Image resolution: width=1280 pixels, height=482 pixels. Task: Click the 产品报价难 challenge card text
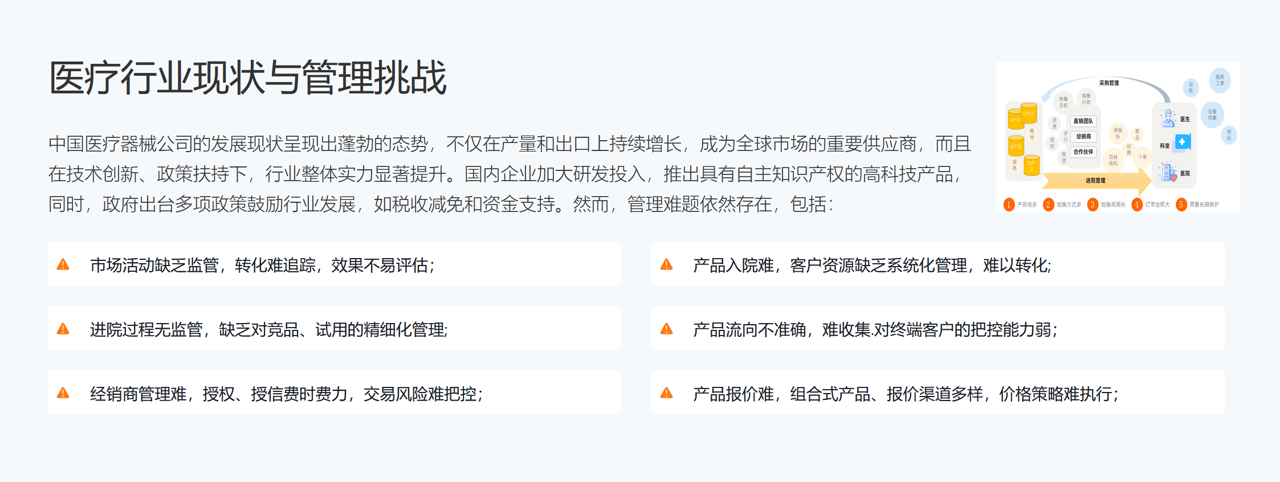click(905, 393)
